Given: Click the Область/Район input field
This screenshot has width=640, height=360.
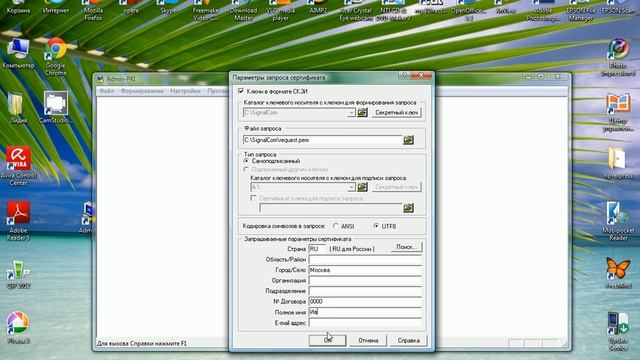Looking at the screenshot, I should point(365,260).
